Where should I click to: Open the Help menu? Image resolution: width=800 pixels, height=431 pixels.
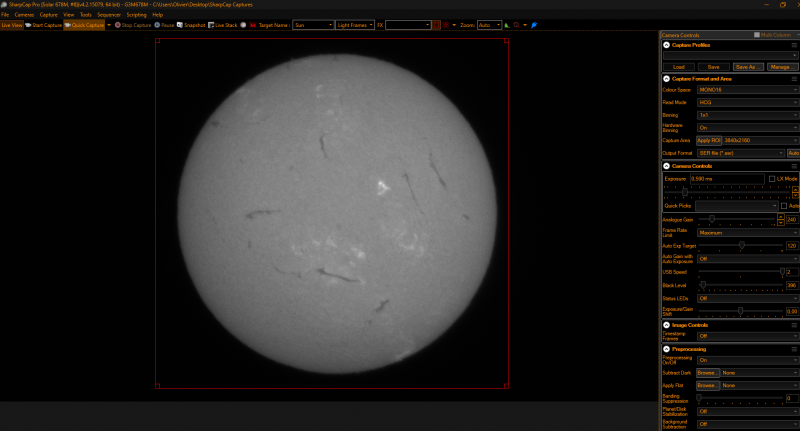(158, 15)
